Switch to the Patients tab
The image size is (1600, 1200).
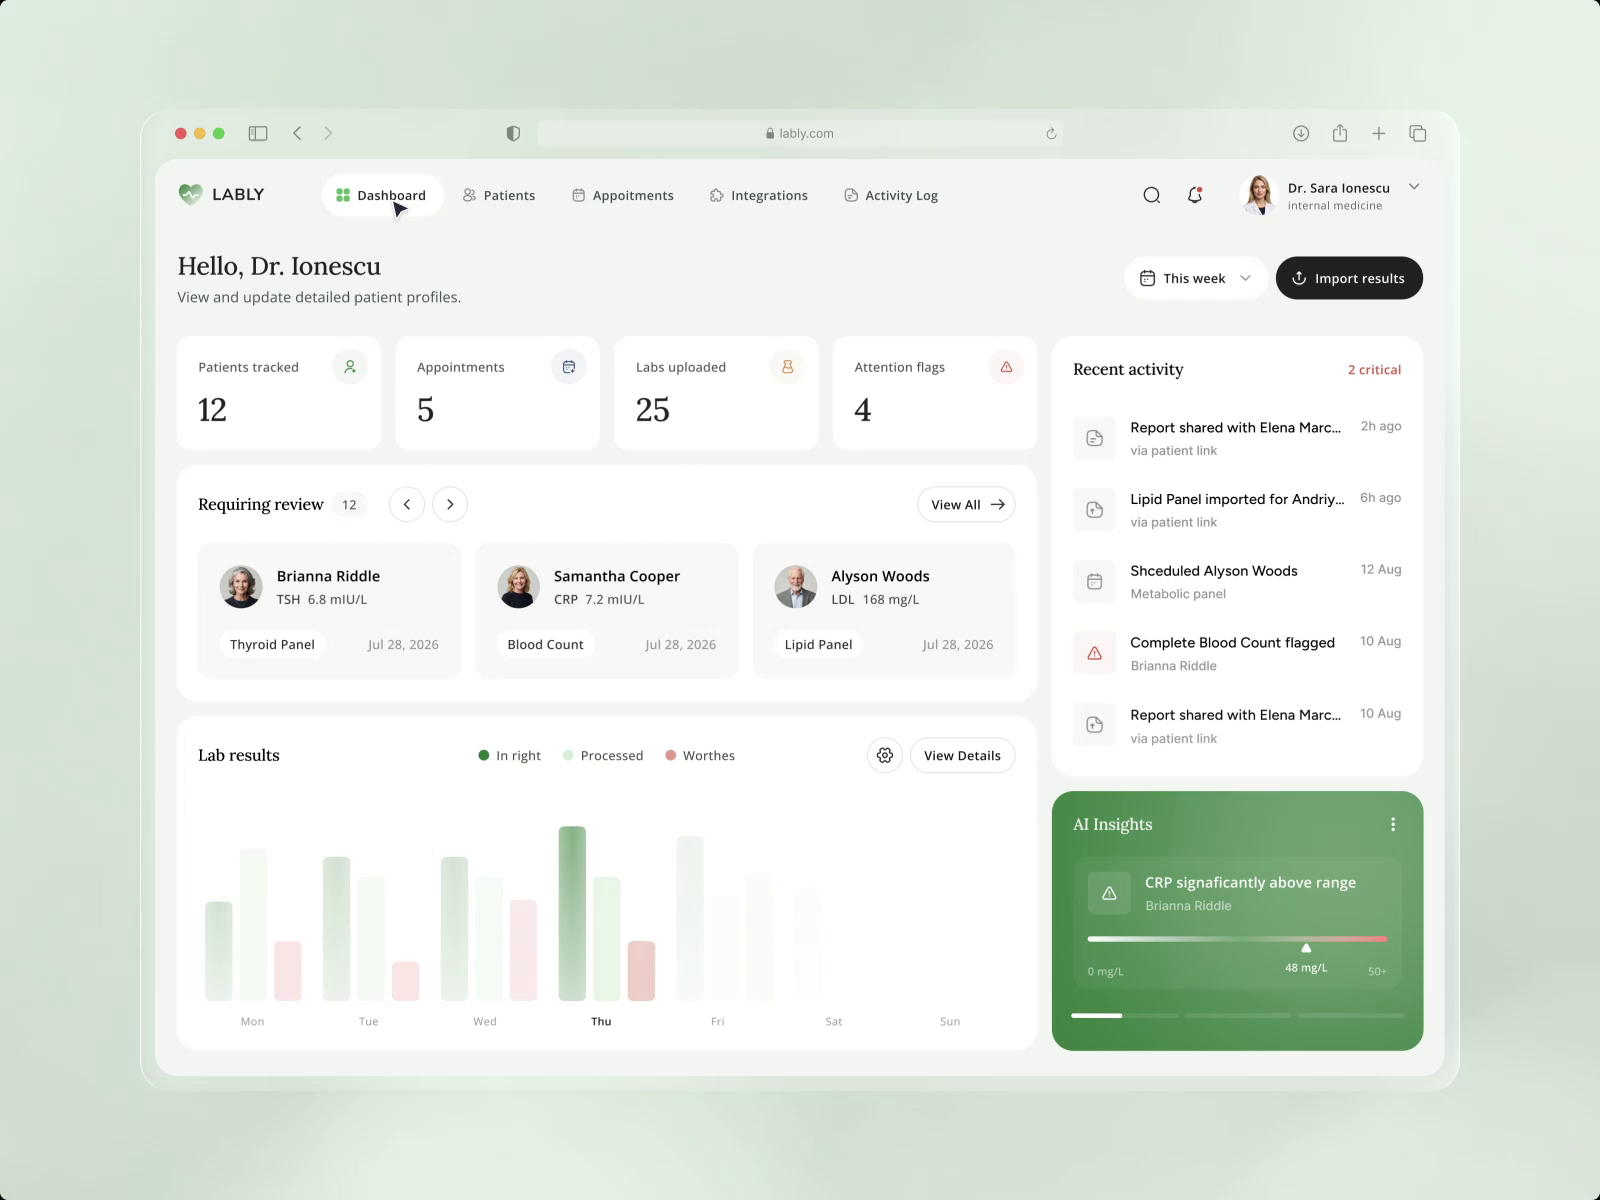click(x=499, y=195)
